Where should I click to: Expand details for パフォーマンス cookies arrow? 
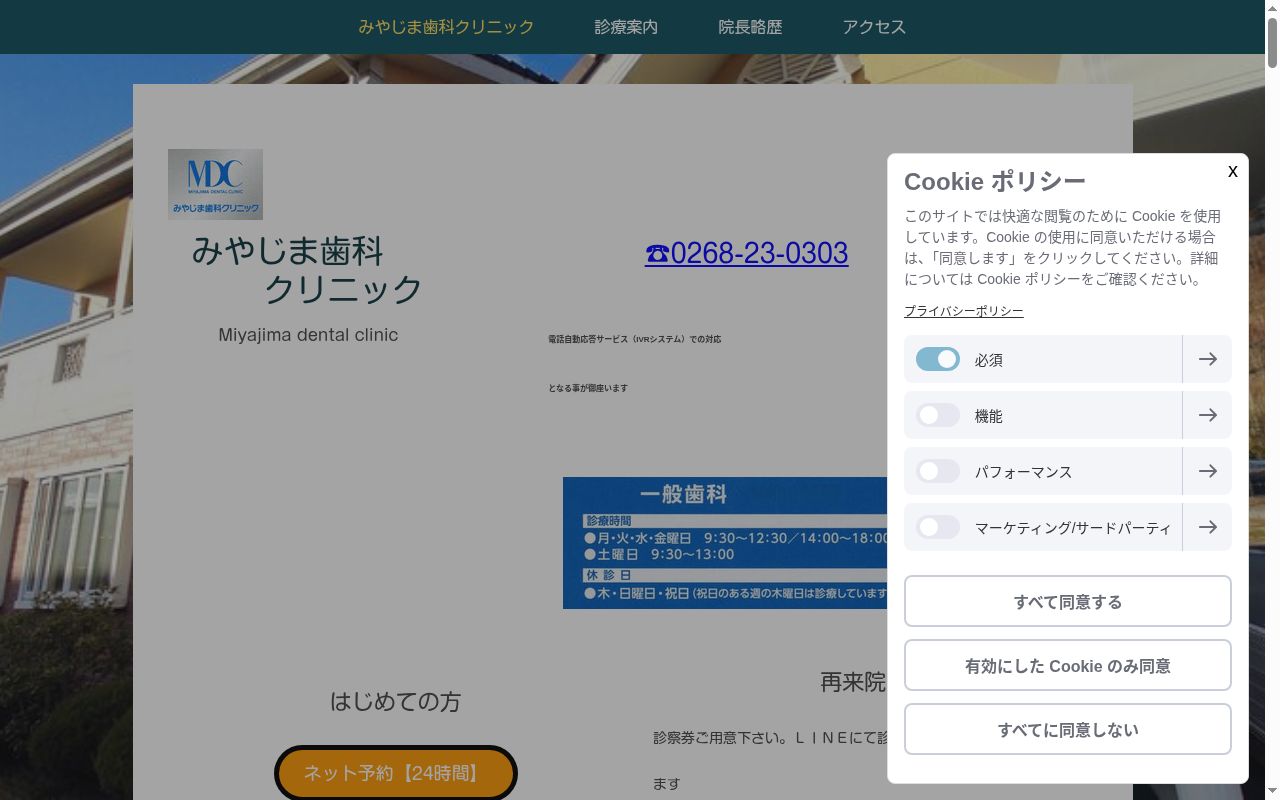(1207, 471)
